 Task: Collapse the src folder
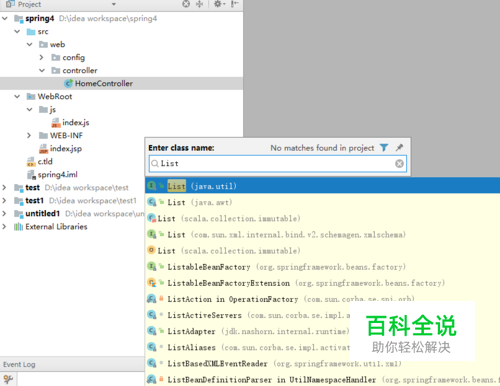coord(17,31)
